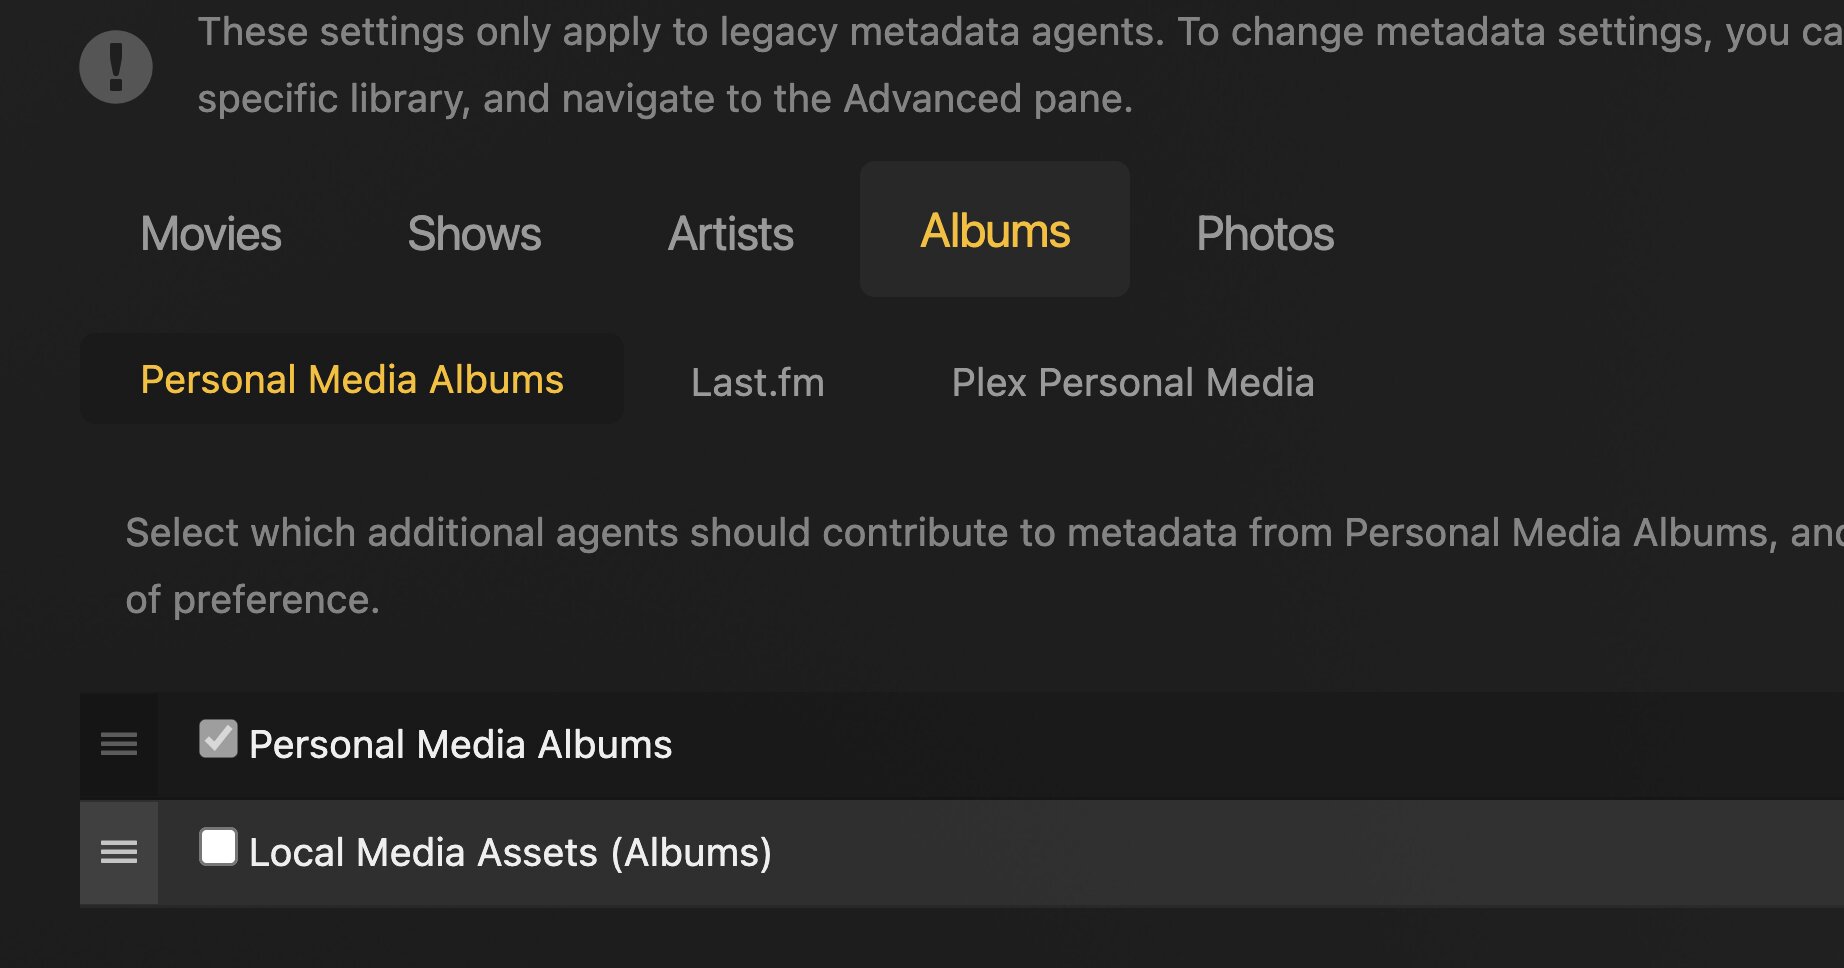Click the Local Media Assets (Albums) row label

(510, 853)
